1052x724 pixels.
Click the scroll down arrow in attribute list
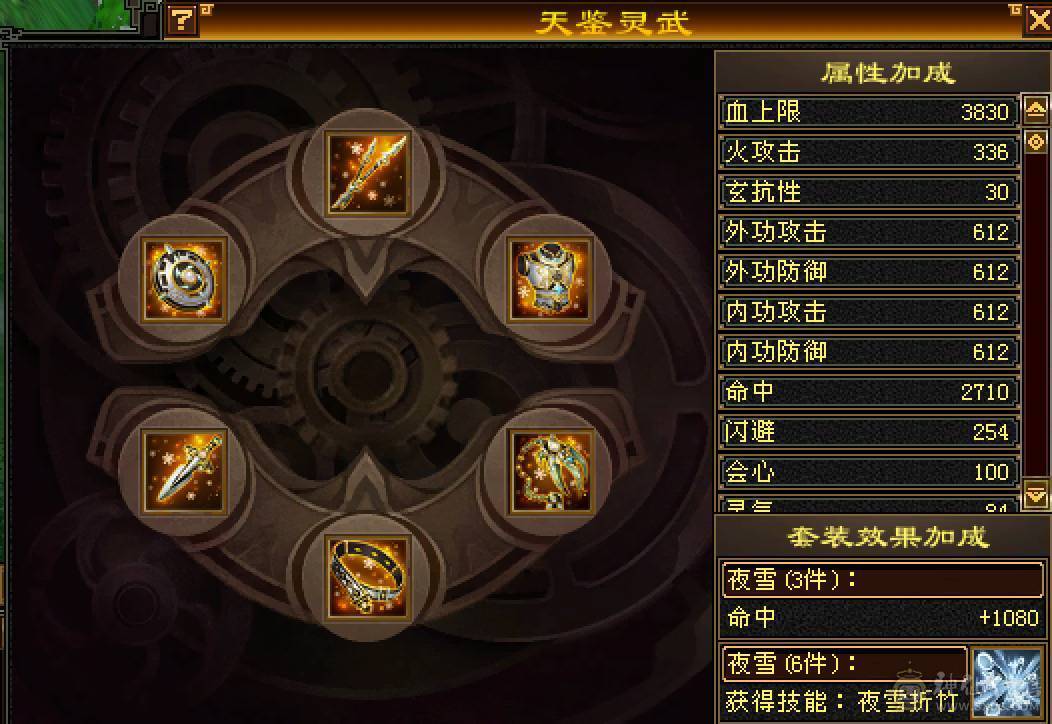tap(1036, 495)
